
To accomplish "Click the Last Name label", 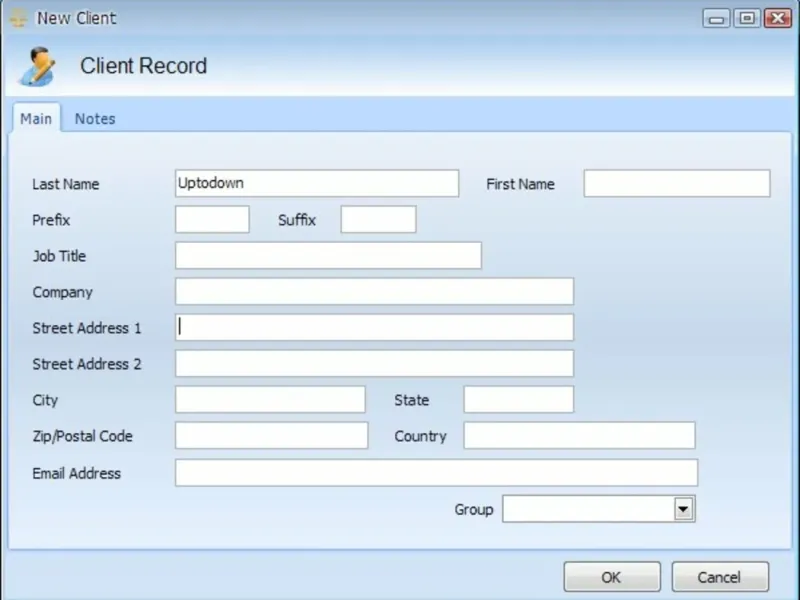I will (x=66, y=184).
